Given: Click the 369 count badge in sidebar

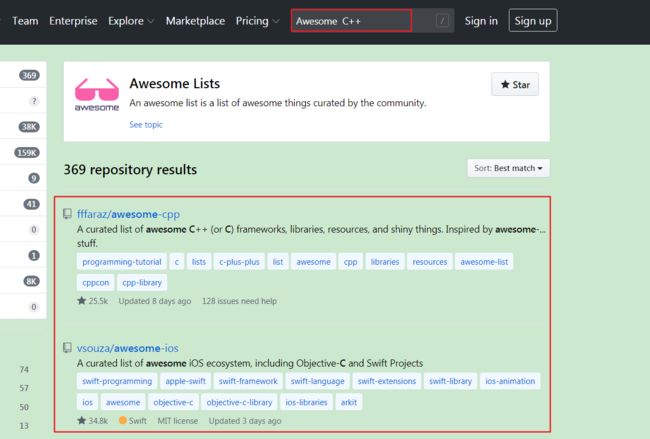Looking at the screenshot, I should pyautogui.click(x=29, y=75).
